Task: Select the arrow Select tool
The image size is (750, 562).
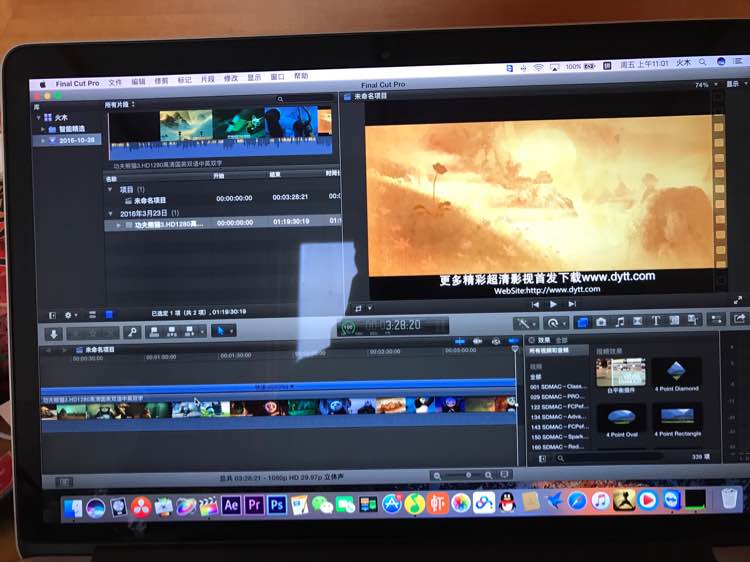Action: (220, 330)
